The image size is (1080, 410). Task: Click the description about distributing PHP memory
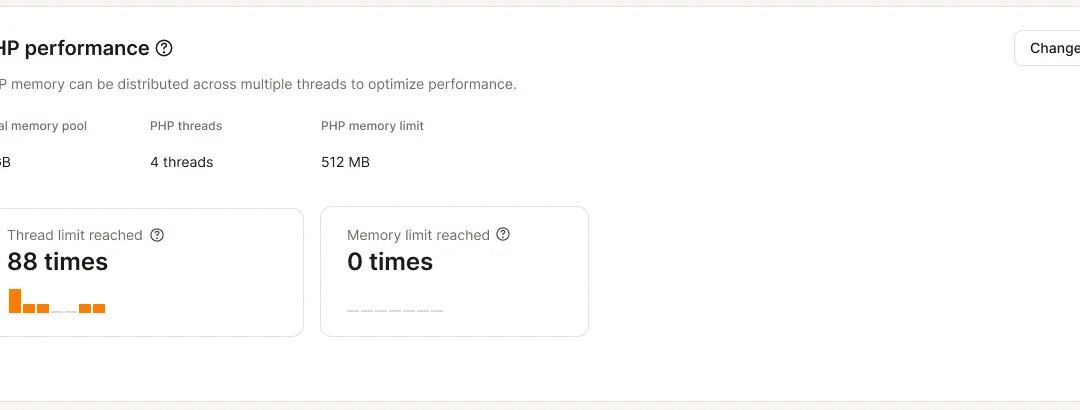coord(258,84)
